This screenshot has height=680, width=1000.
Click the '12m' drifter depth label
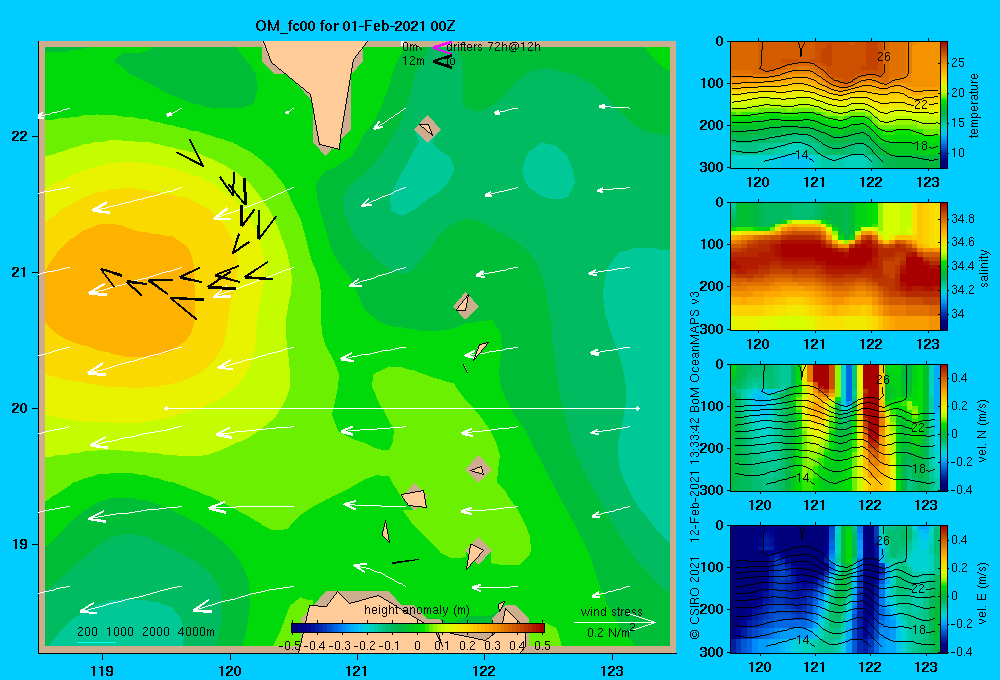413,61
